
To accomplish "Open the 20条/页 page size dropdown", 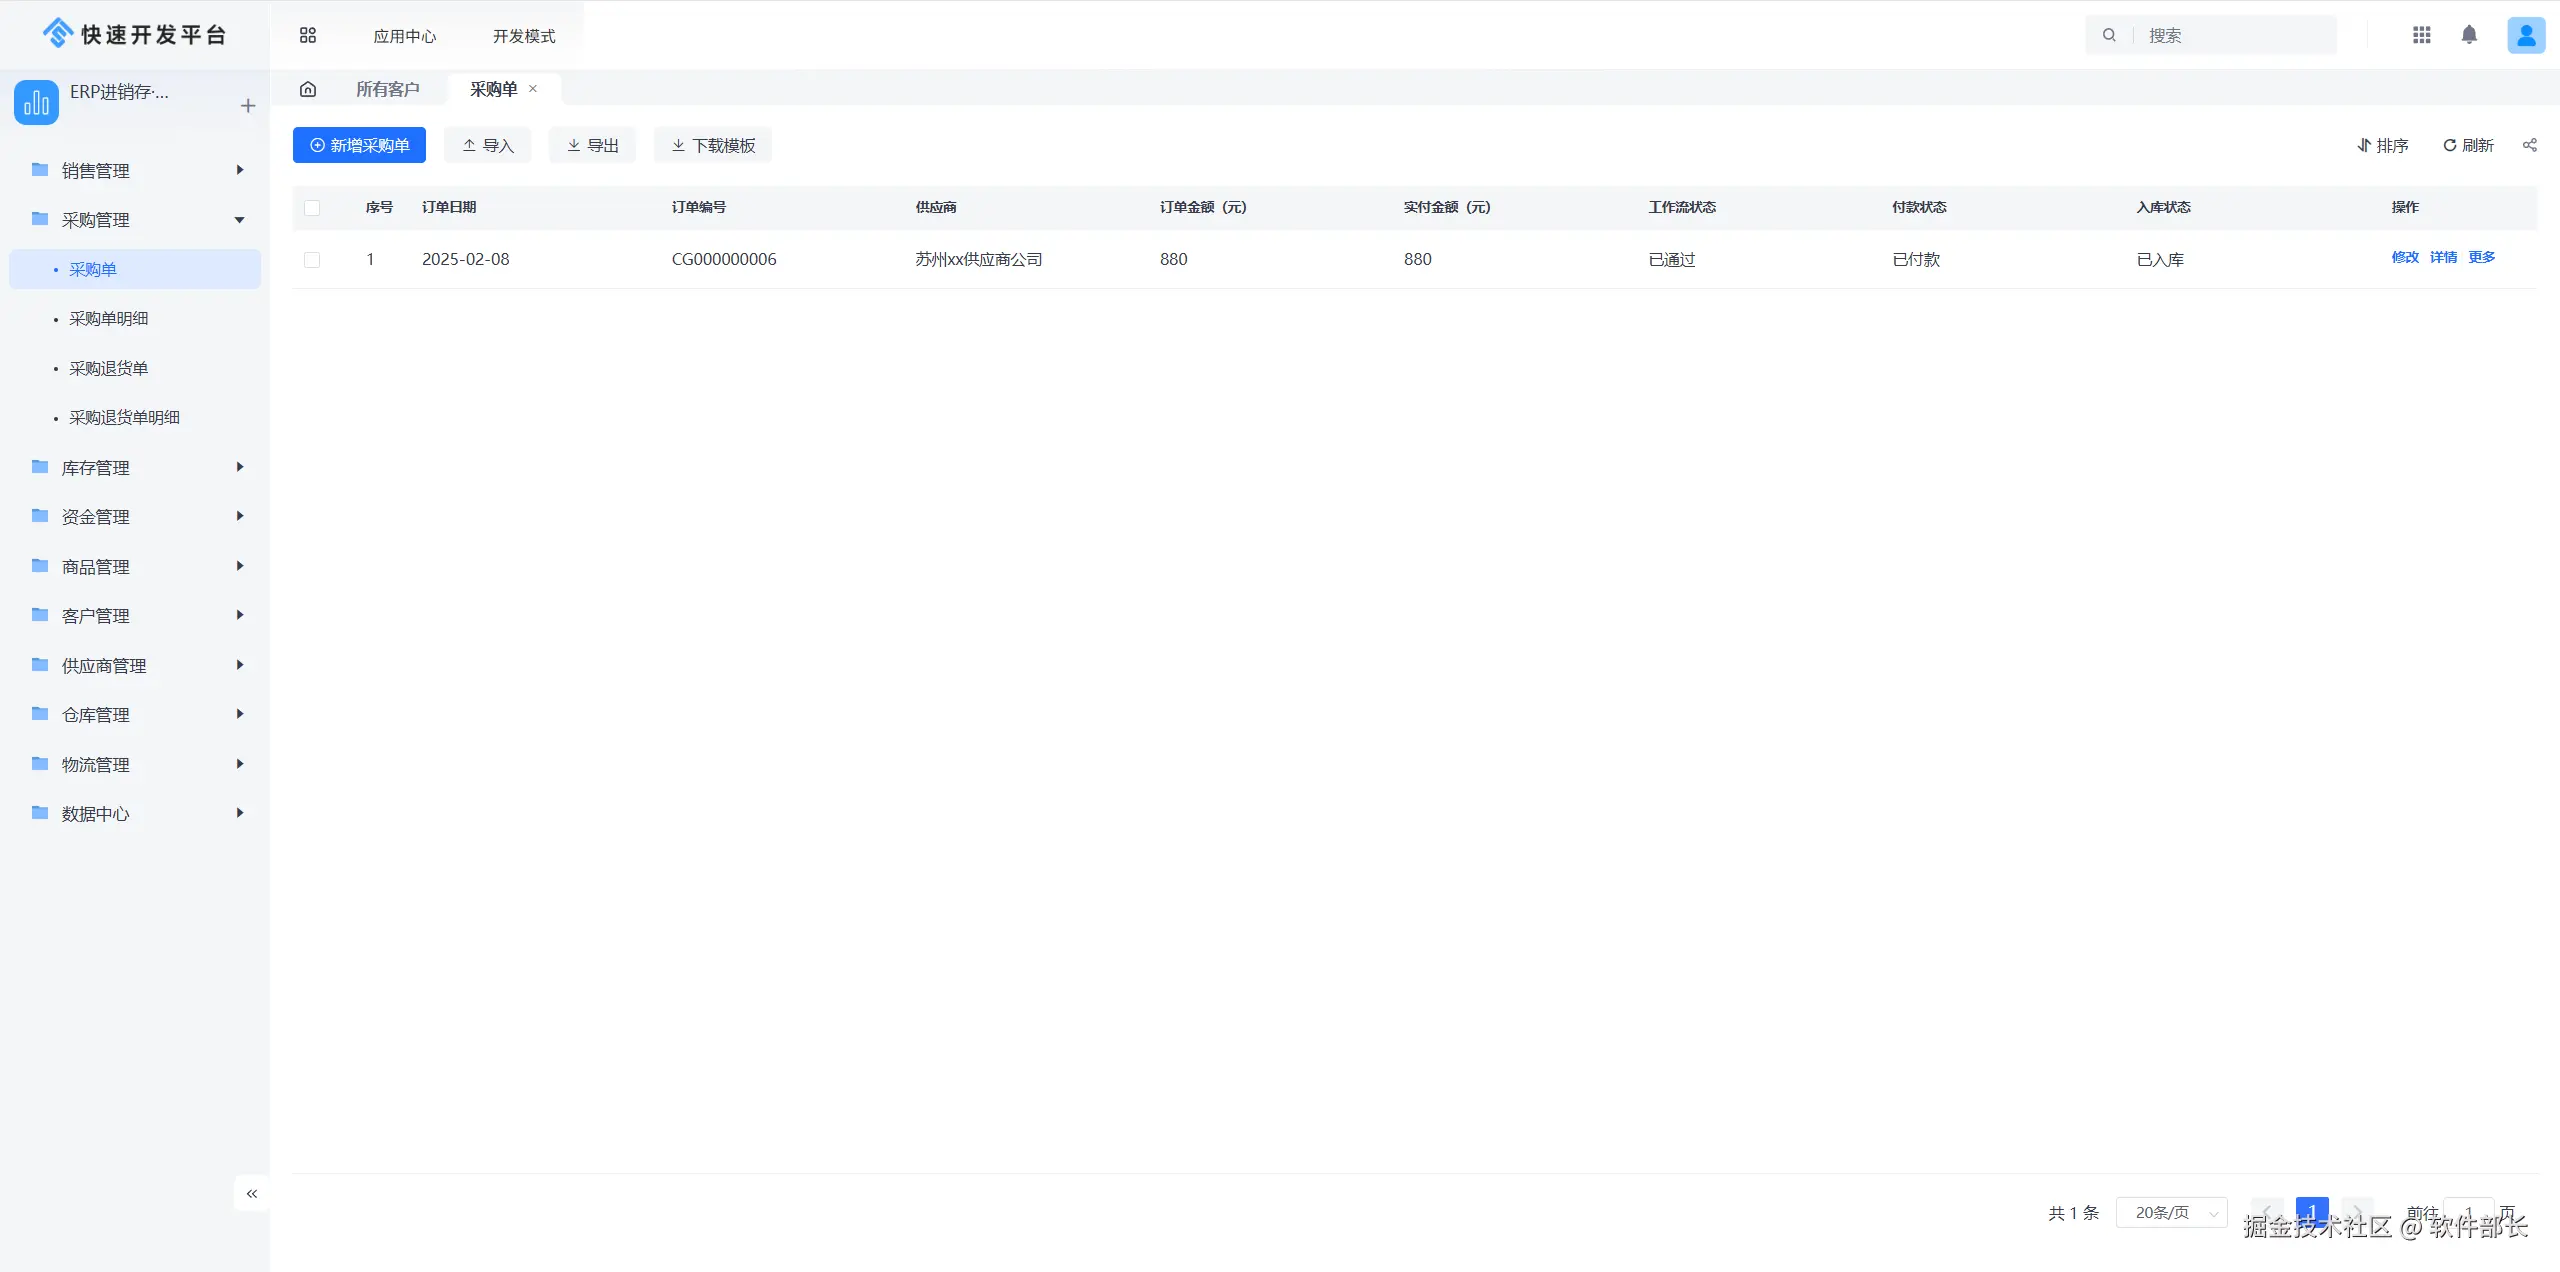I will tap(2171, 1213).
